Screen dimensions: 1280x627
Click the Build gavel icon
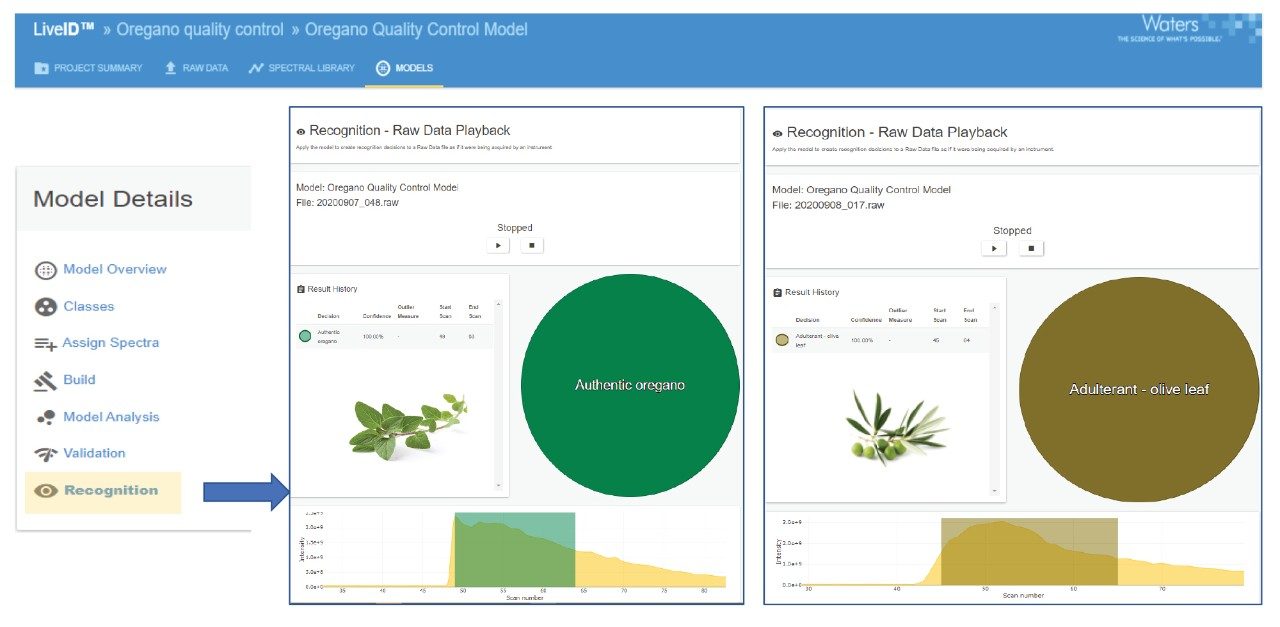pyautogui.click(x=46, y=381)
